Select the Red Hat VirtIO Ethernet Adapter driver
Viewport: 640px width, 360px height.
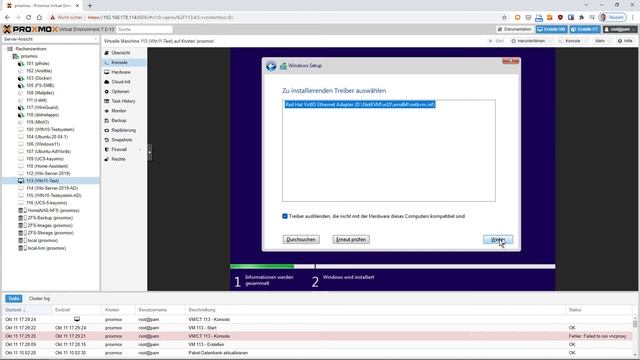[360, 105]
